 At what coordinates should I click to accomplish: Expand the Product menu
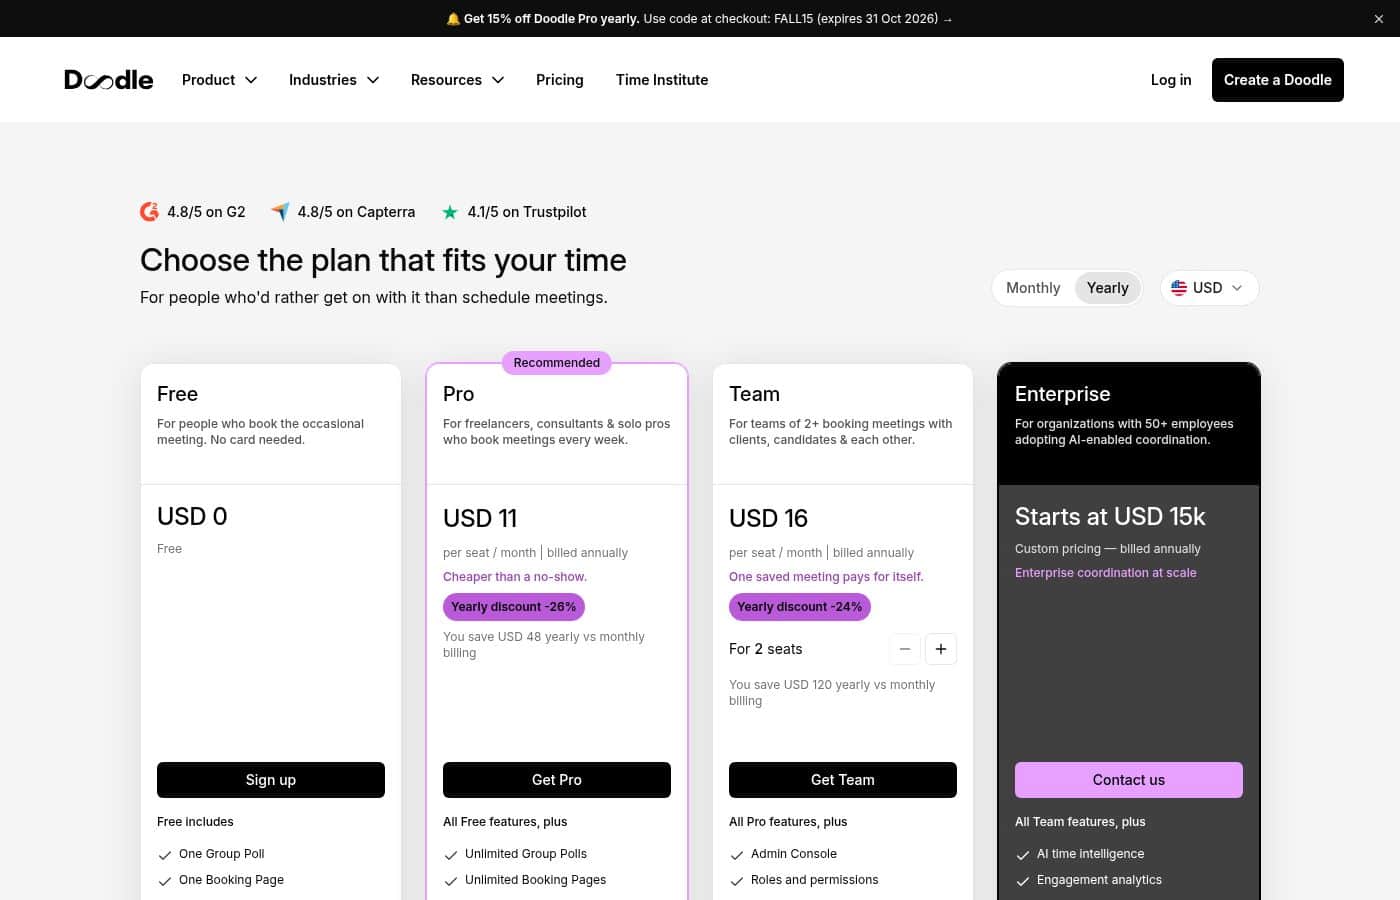(220, 80)
